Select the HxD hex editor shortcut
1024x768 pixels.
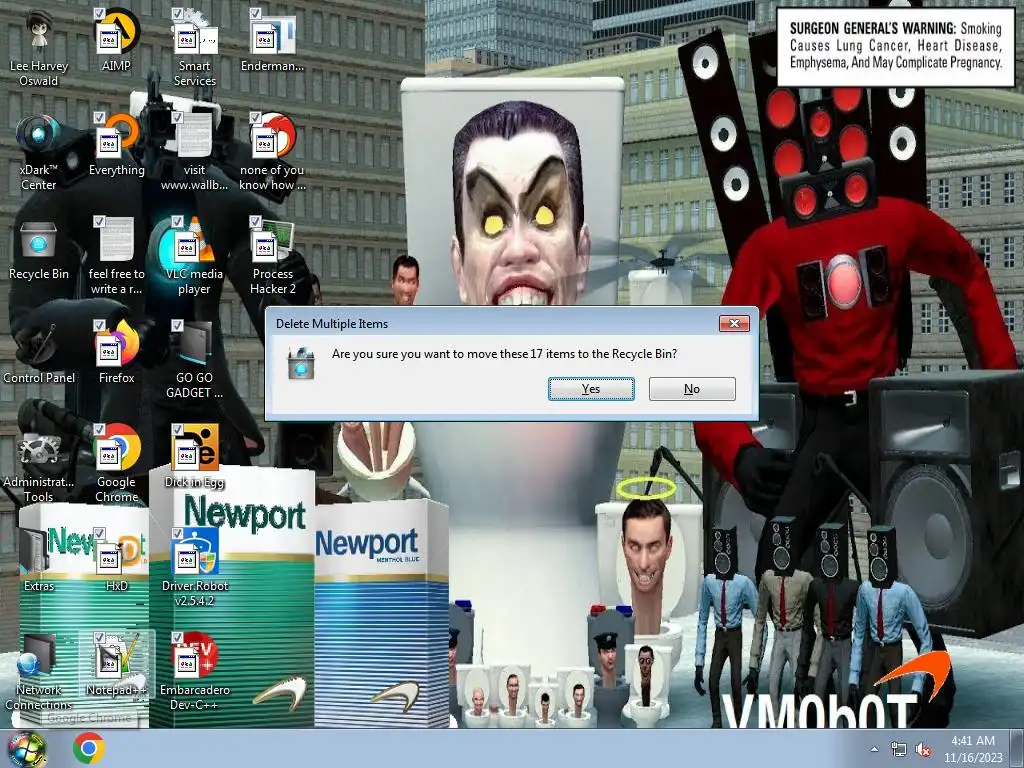[116, 561]
